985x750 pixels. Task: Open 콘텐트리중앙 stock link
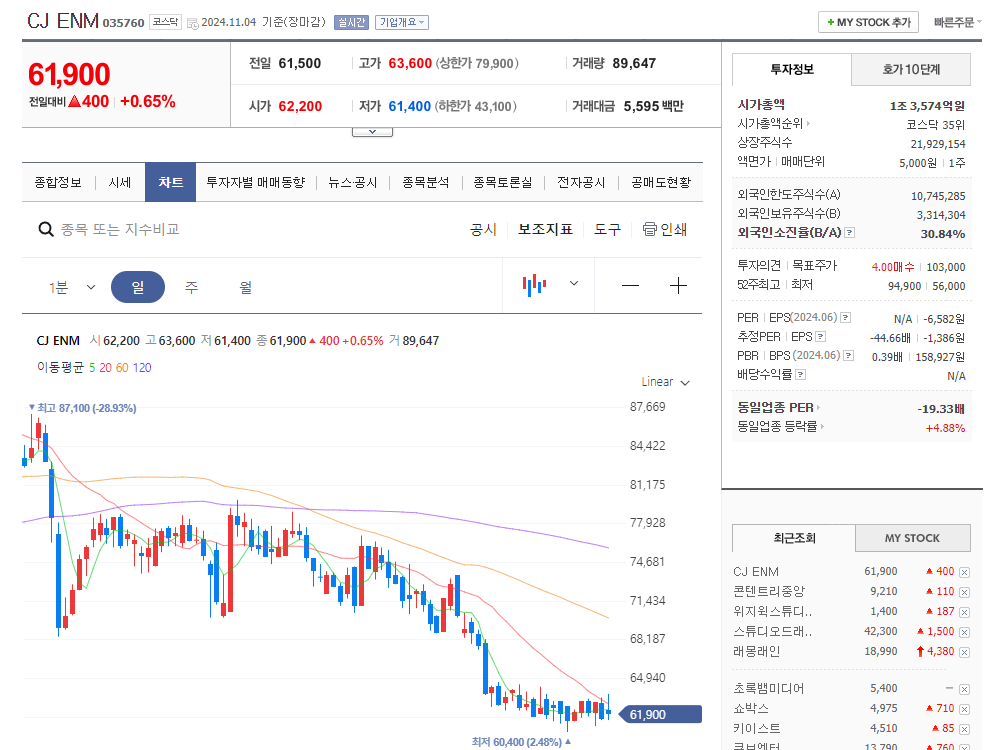click(769, 592)
